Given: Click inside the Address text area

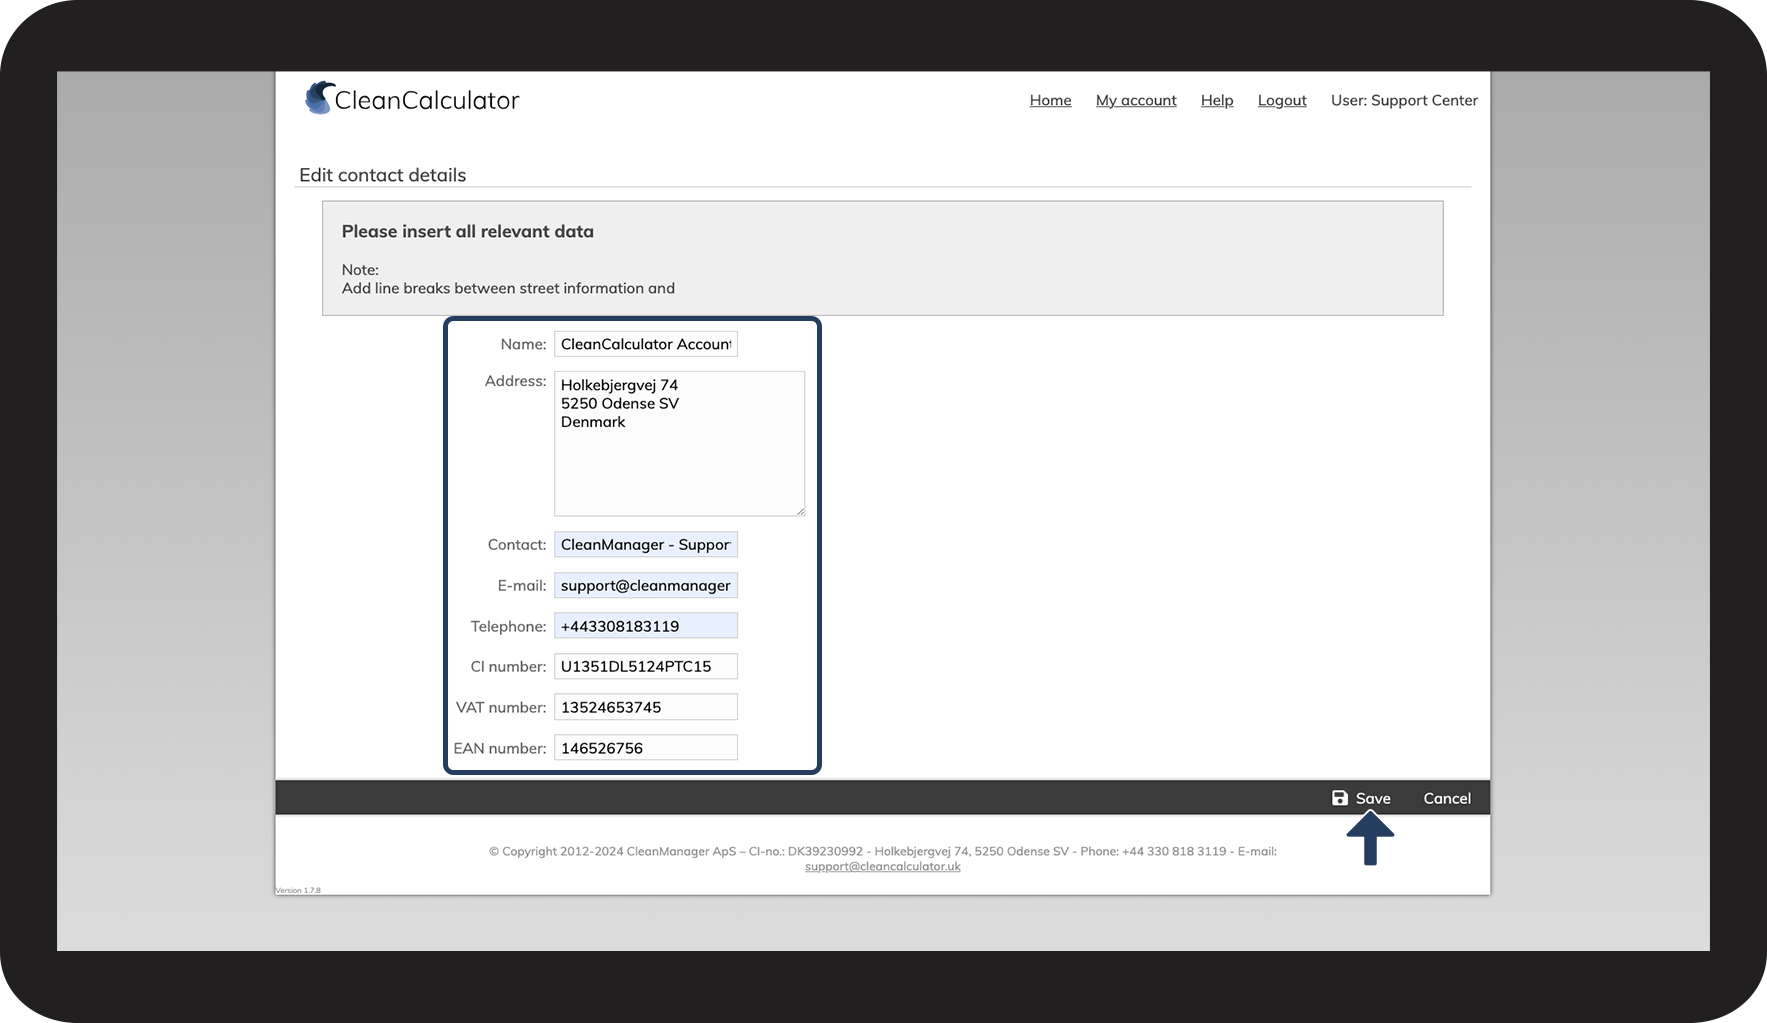Looking at the screenshot, I should pos(679,444).
